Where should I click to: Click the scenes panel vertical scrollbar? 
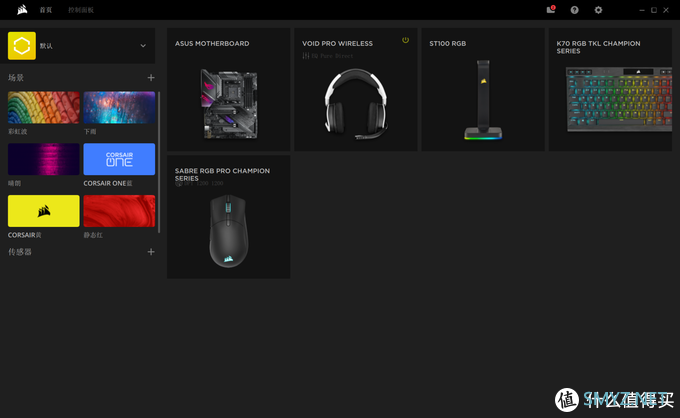(x=159, y=162)
